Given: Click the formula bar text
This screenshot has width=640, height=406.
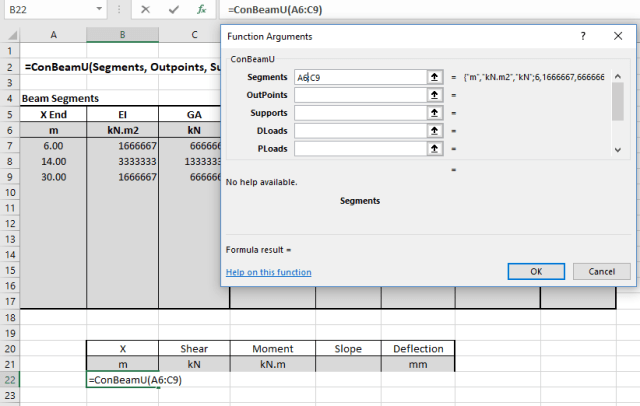Looking at the screenshot, I should [x=258, y=10].
